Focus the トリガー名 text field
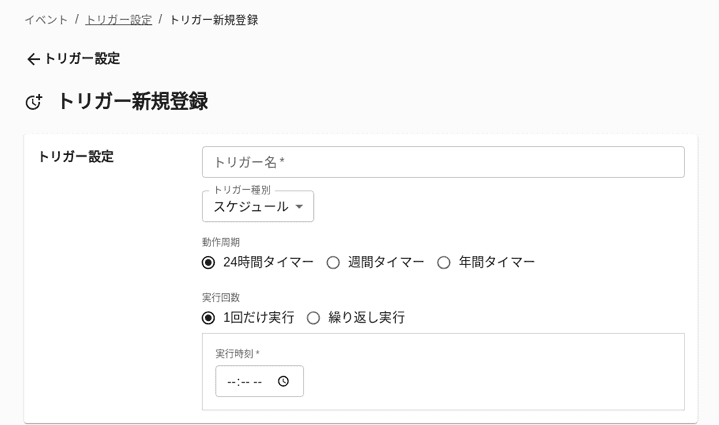Screen dimensions: 719x425 tap(443, 162)
